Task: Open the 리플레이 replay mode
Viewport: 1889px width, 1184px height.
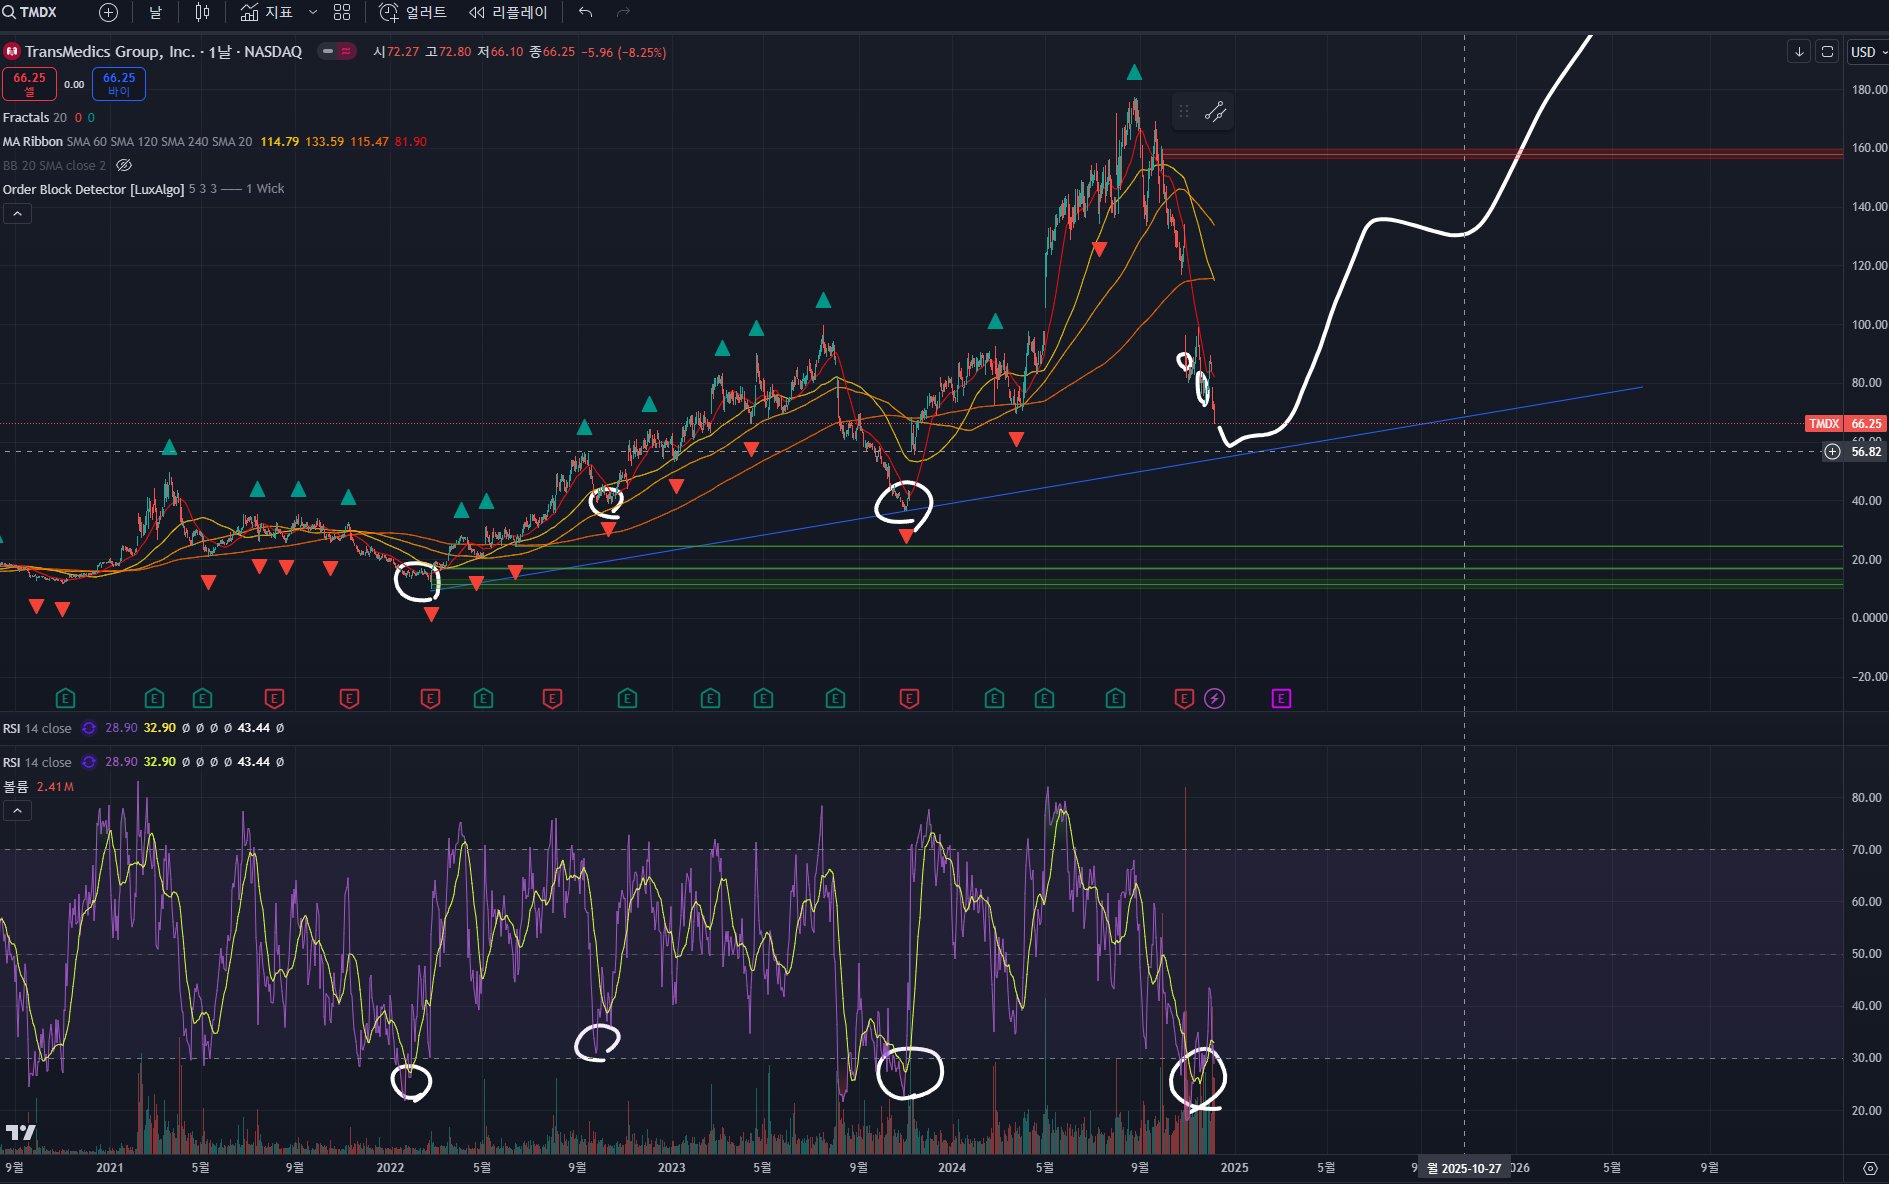Action: click(x=508, y=12)
